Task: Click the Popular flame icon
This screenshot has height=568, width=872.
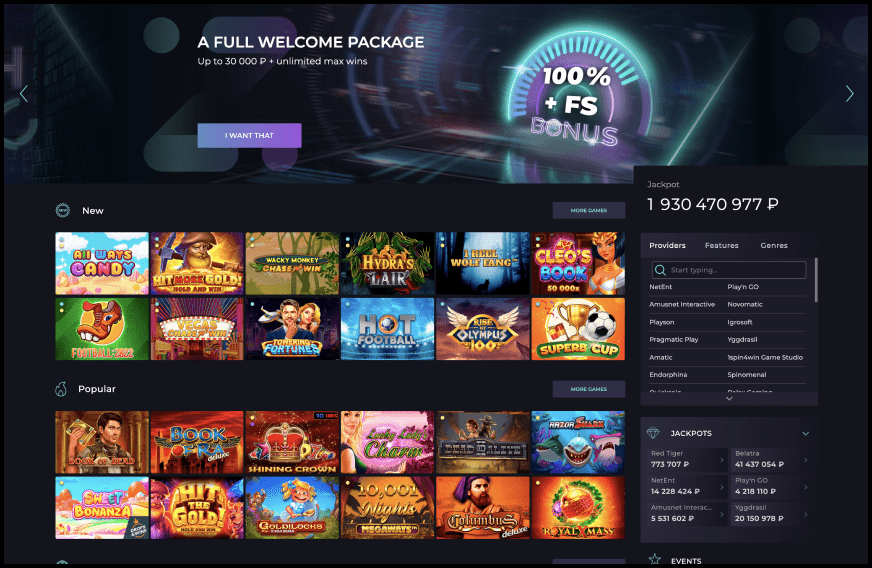Action: pyautogui.click(x=61, y=389)
